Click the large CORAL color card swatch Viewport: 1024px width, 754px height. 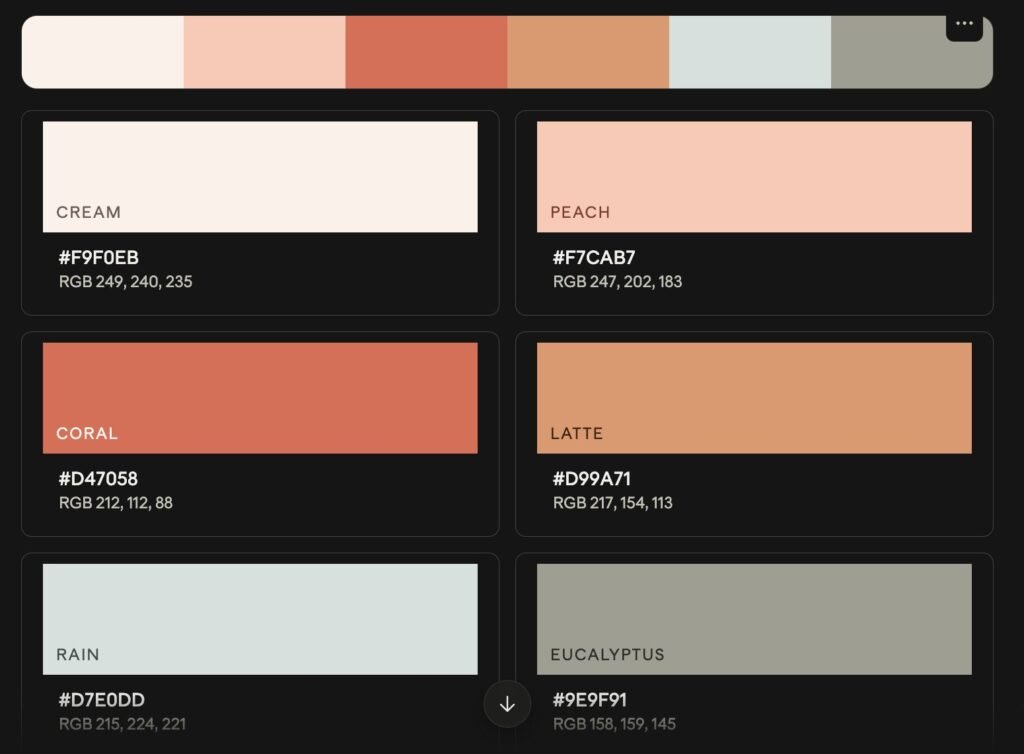(260, 398)
